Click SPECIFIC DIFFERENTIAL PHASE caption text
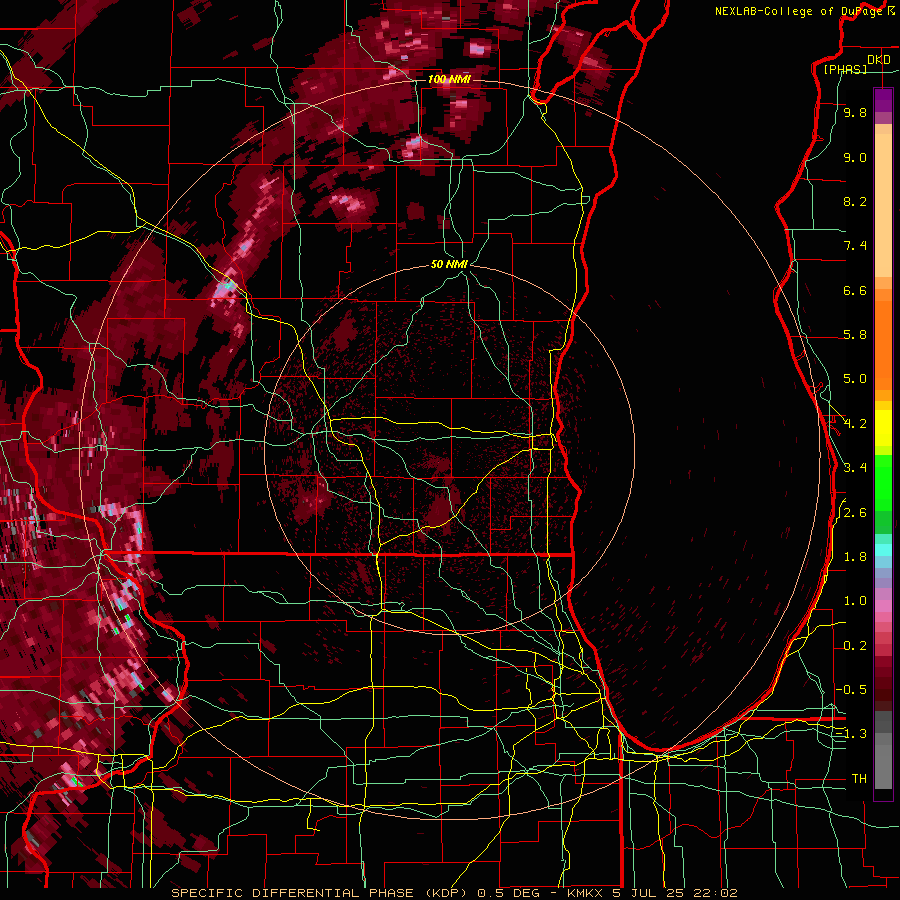900x900 pixels. point(292,893)
